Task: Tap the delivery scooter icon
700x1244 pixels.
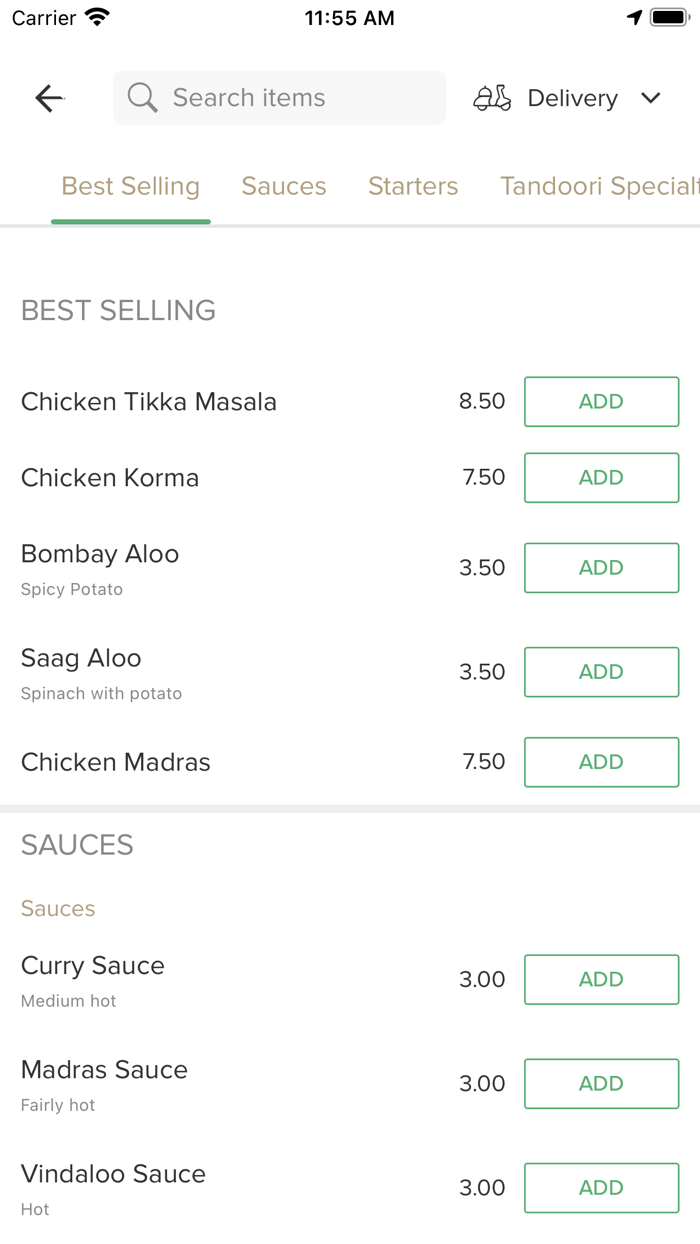Action: pos(491,97)
